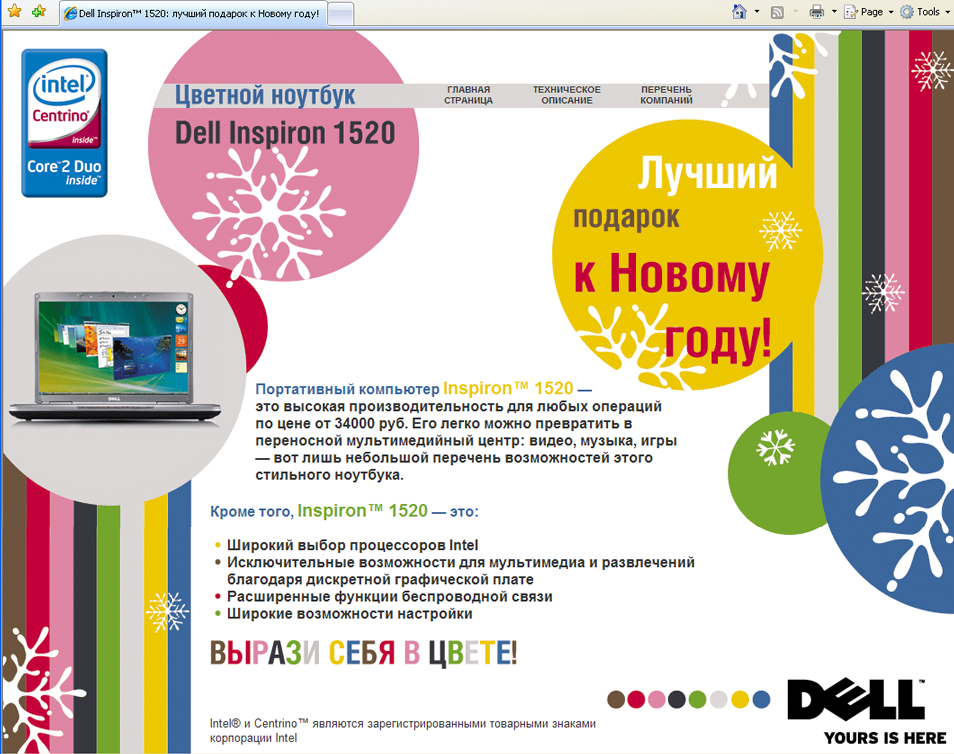Click the Intel Centrino Core 2 Duo badge
This screenshot has height=754, width=954.
click(x=63, y=120)
